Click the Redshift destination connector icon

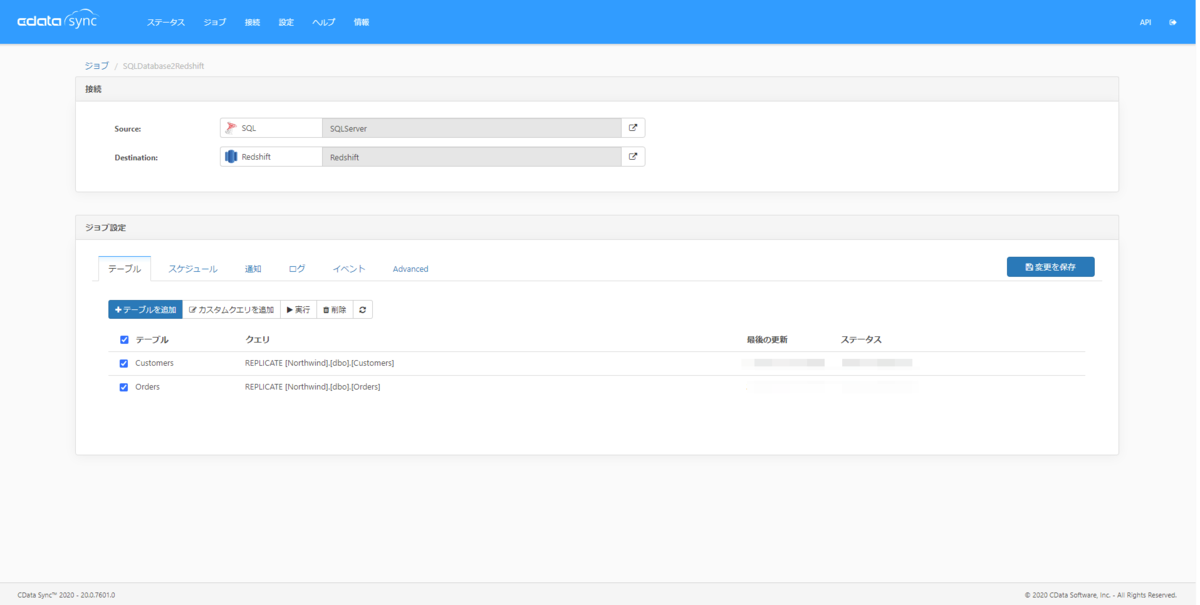[231, 157]
